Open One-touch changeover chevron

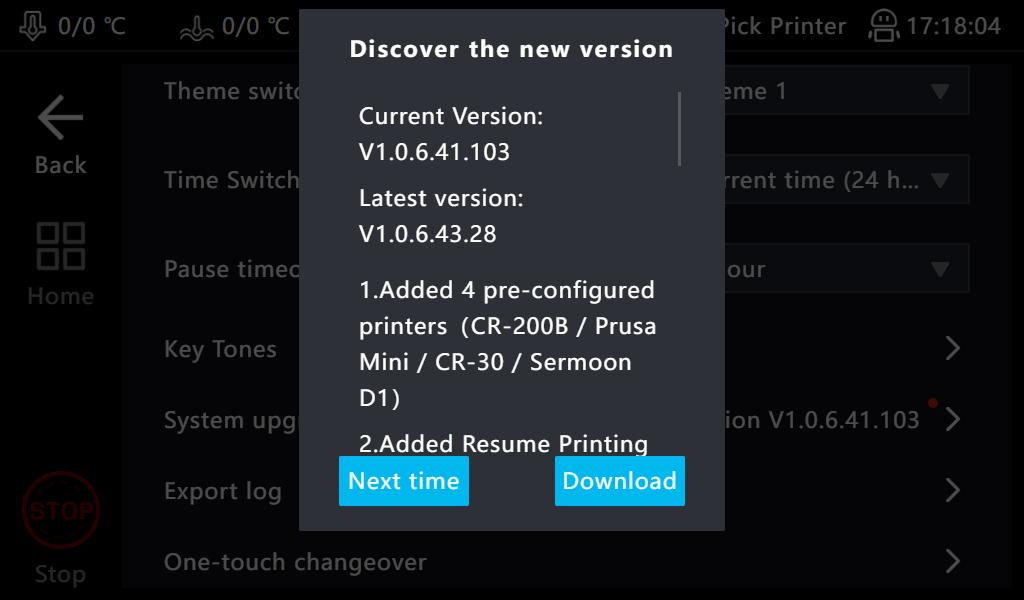coord(952,562)
